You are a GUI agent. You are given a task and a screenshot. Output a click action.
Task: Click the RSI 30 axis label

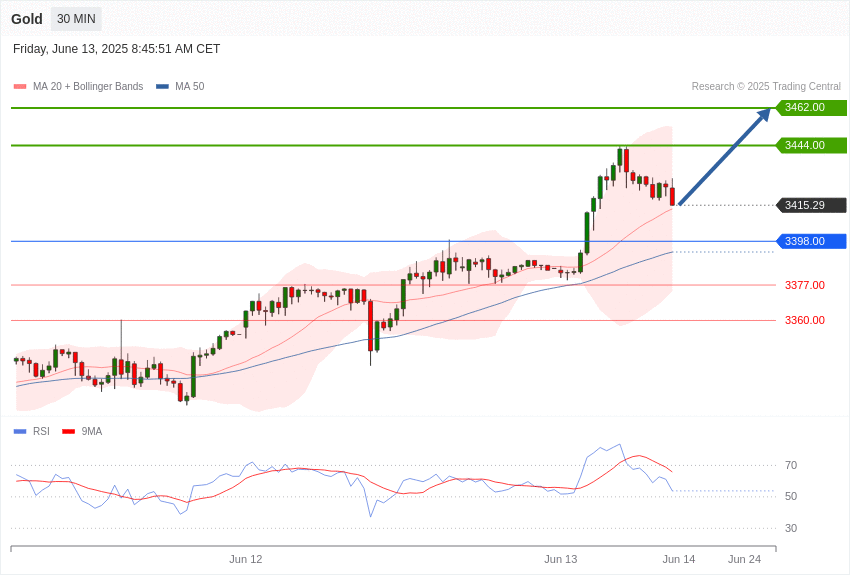pos(791,528)
